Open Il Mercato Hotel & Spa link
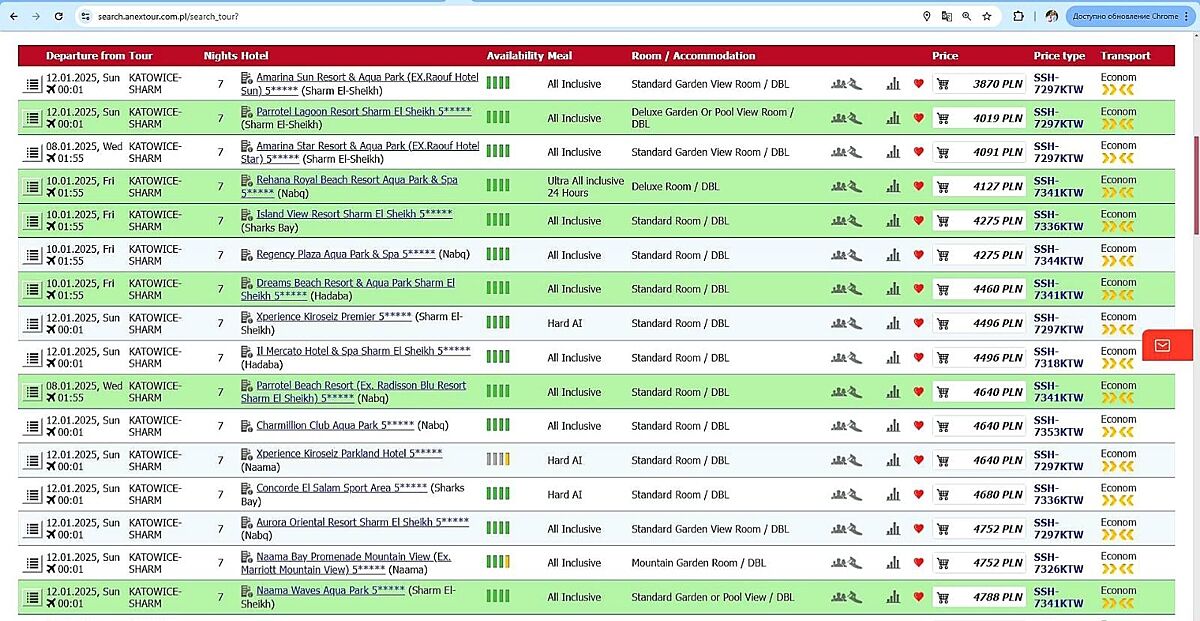This screenshot has width=1200, height=621. coord(363,352)
